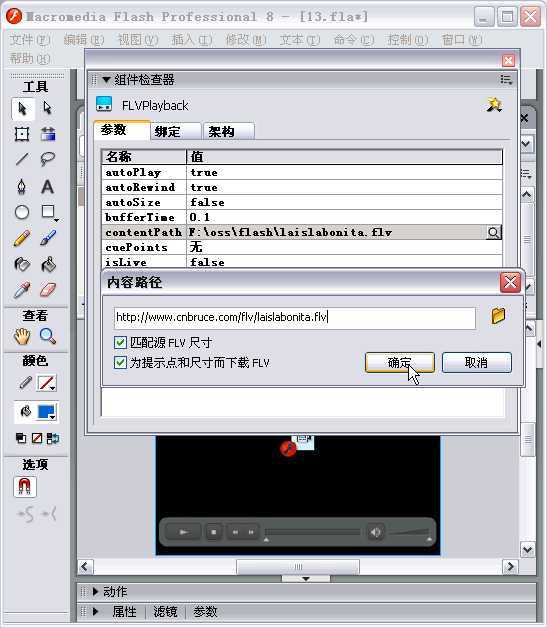
Task: Open the blue fill color picker
Action: (47, 412)
